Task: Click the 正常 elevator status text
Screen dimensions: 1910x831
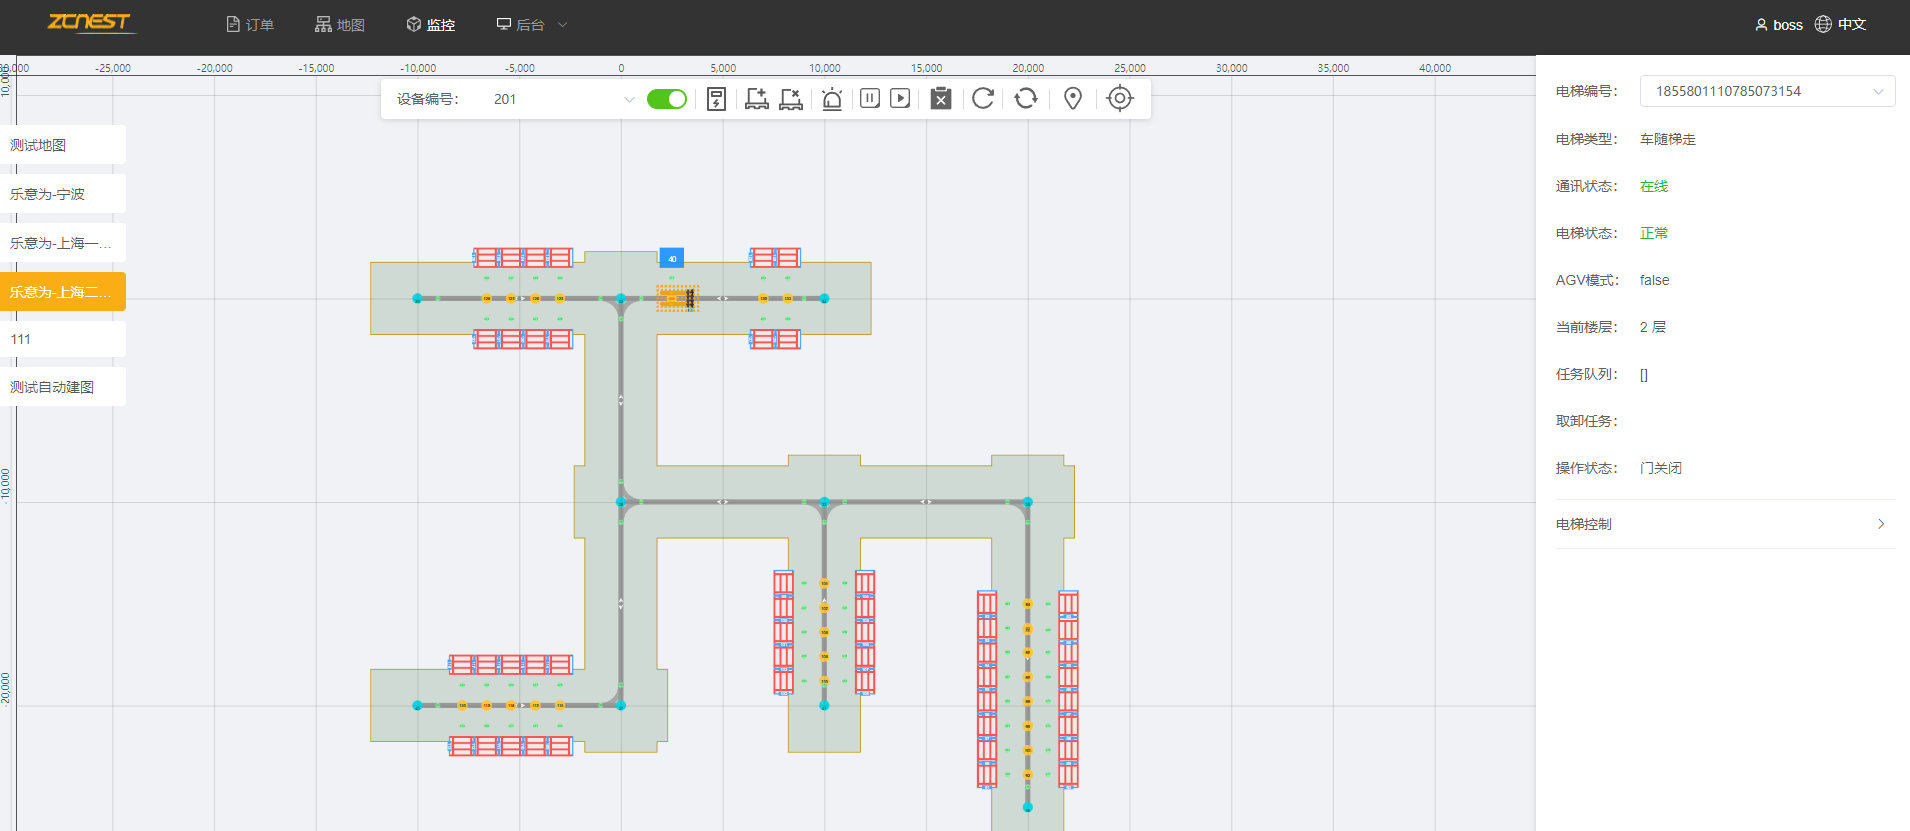Action: coord(1654,233)
